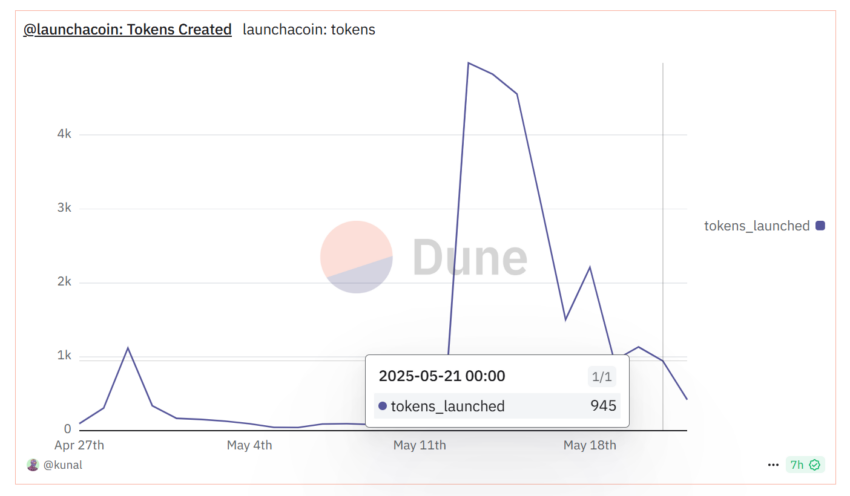Open the three-dots options menu
Screen dimensions: 850x496
(773, 465)
